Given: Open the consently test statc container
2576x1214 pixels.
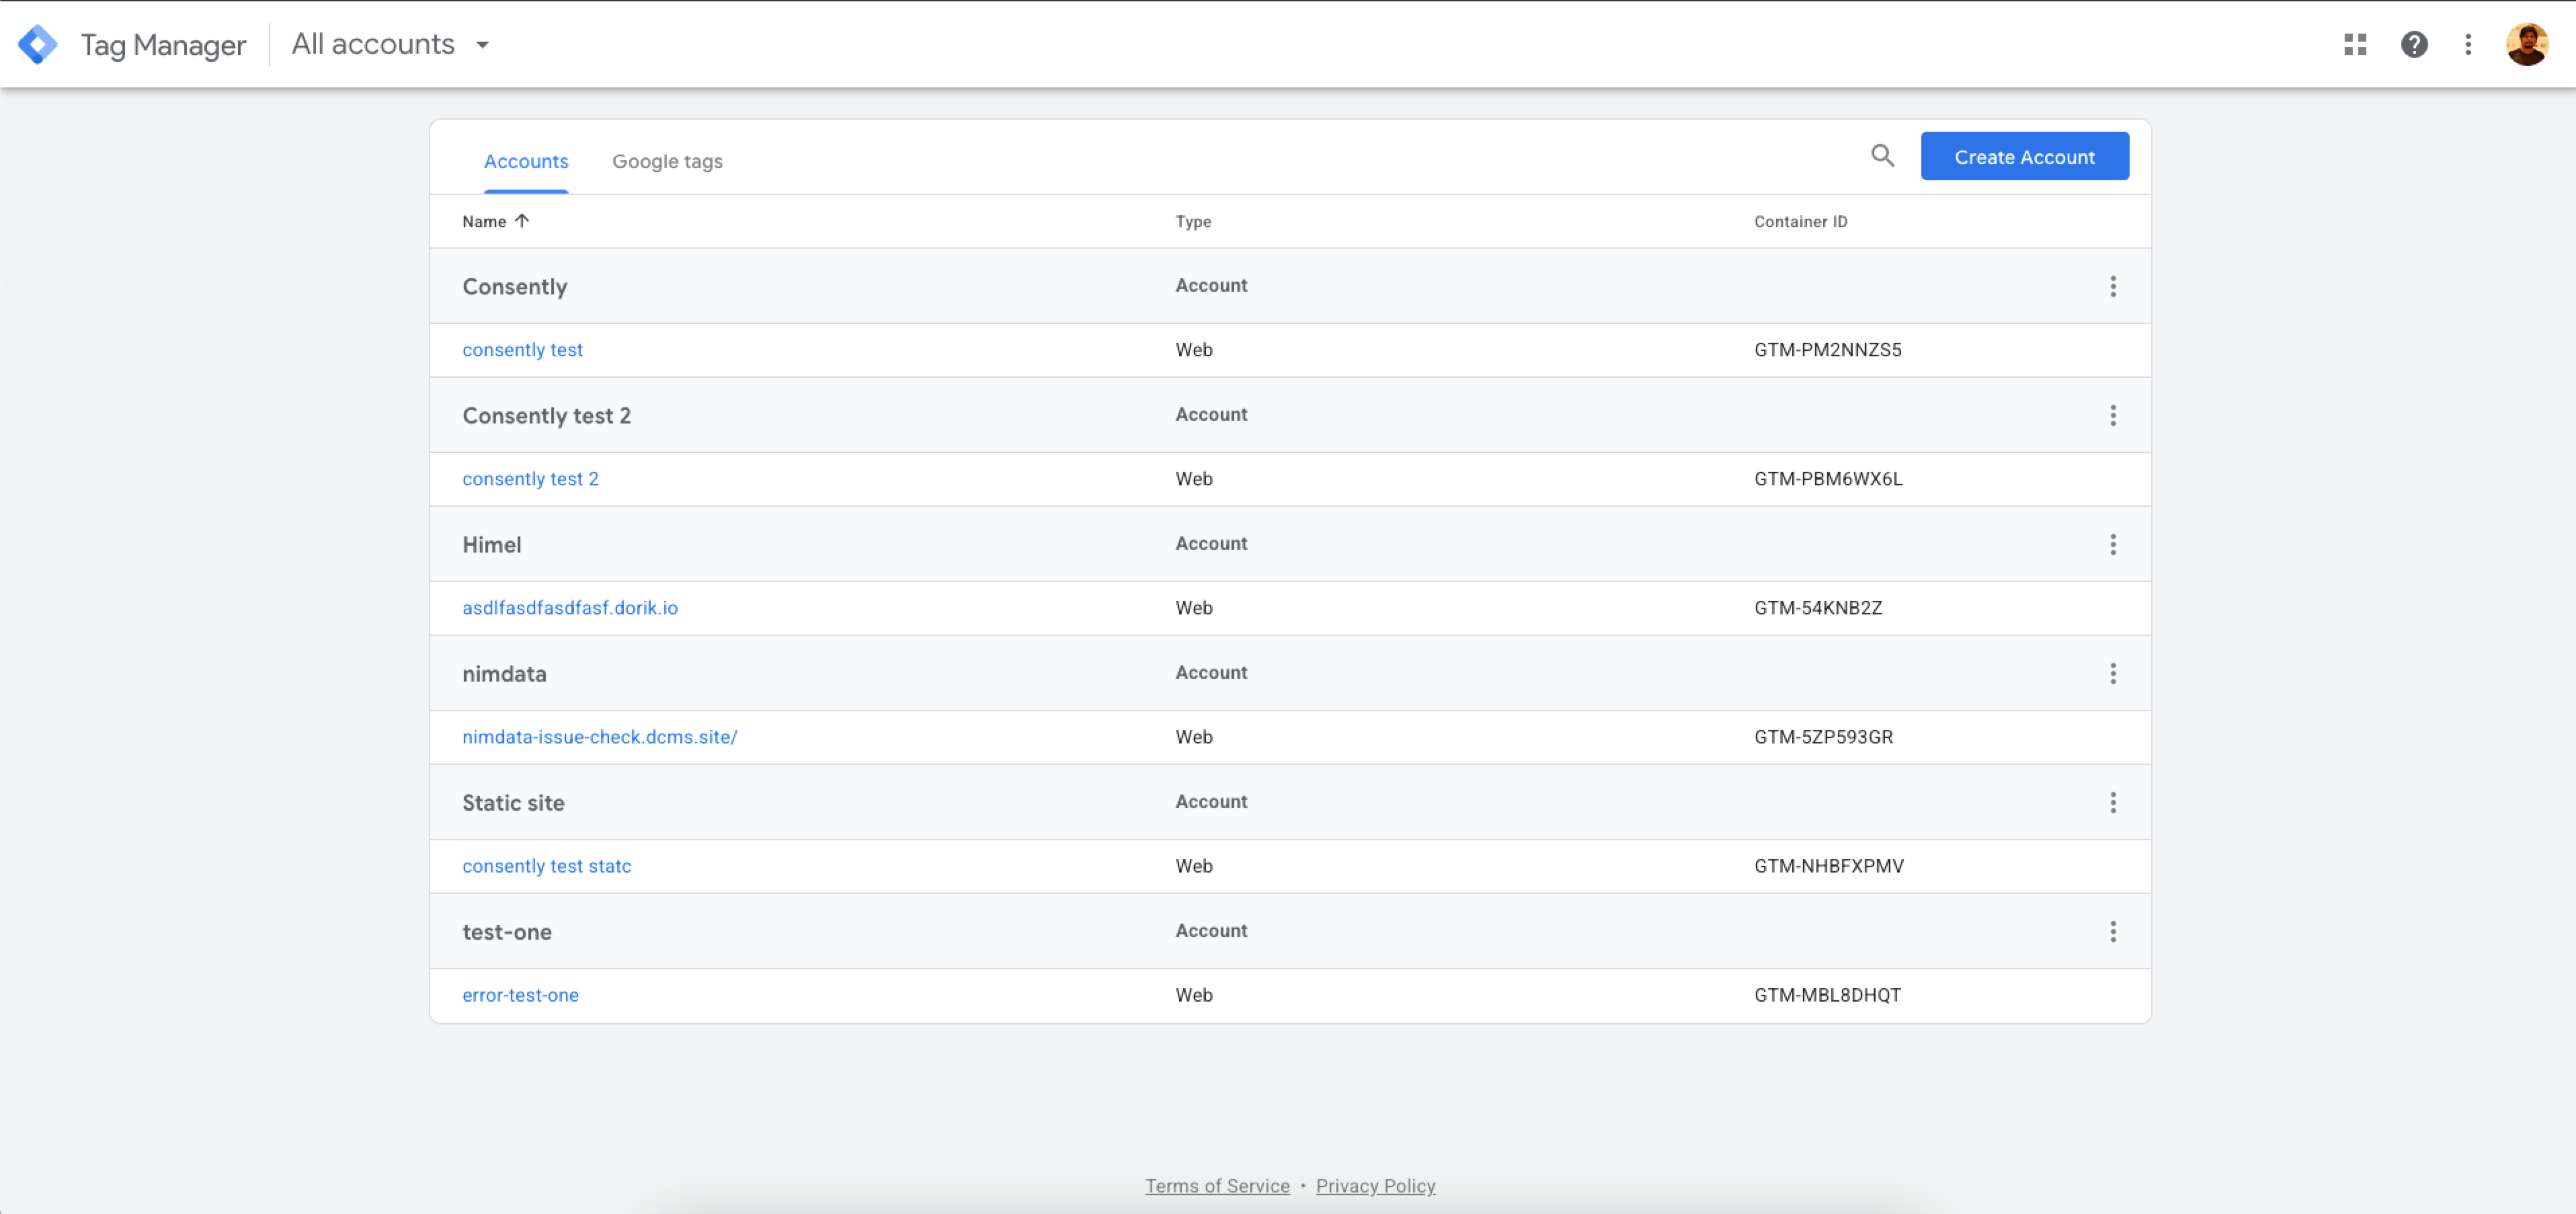Looking at the screenshot, I should click(x=546, y=866).
